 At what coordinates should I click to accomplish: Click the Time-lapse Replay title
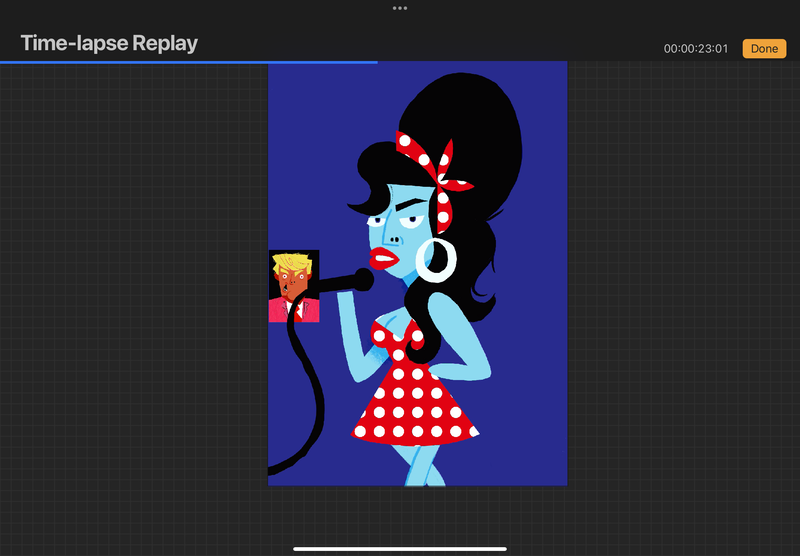(x=109, y=43)
